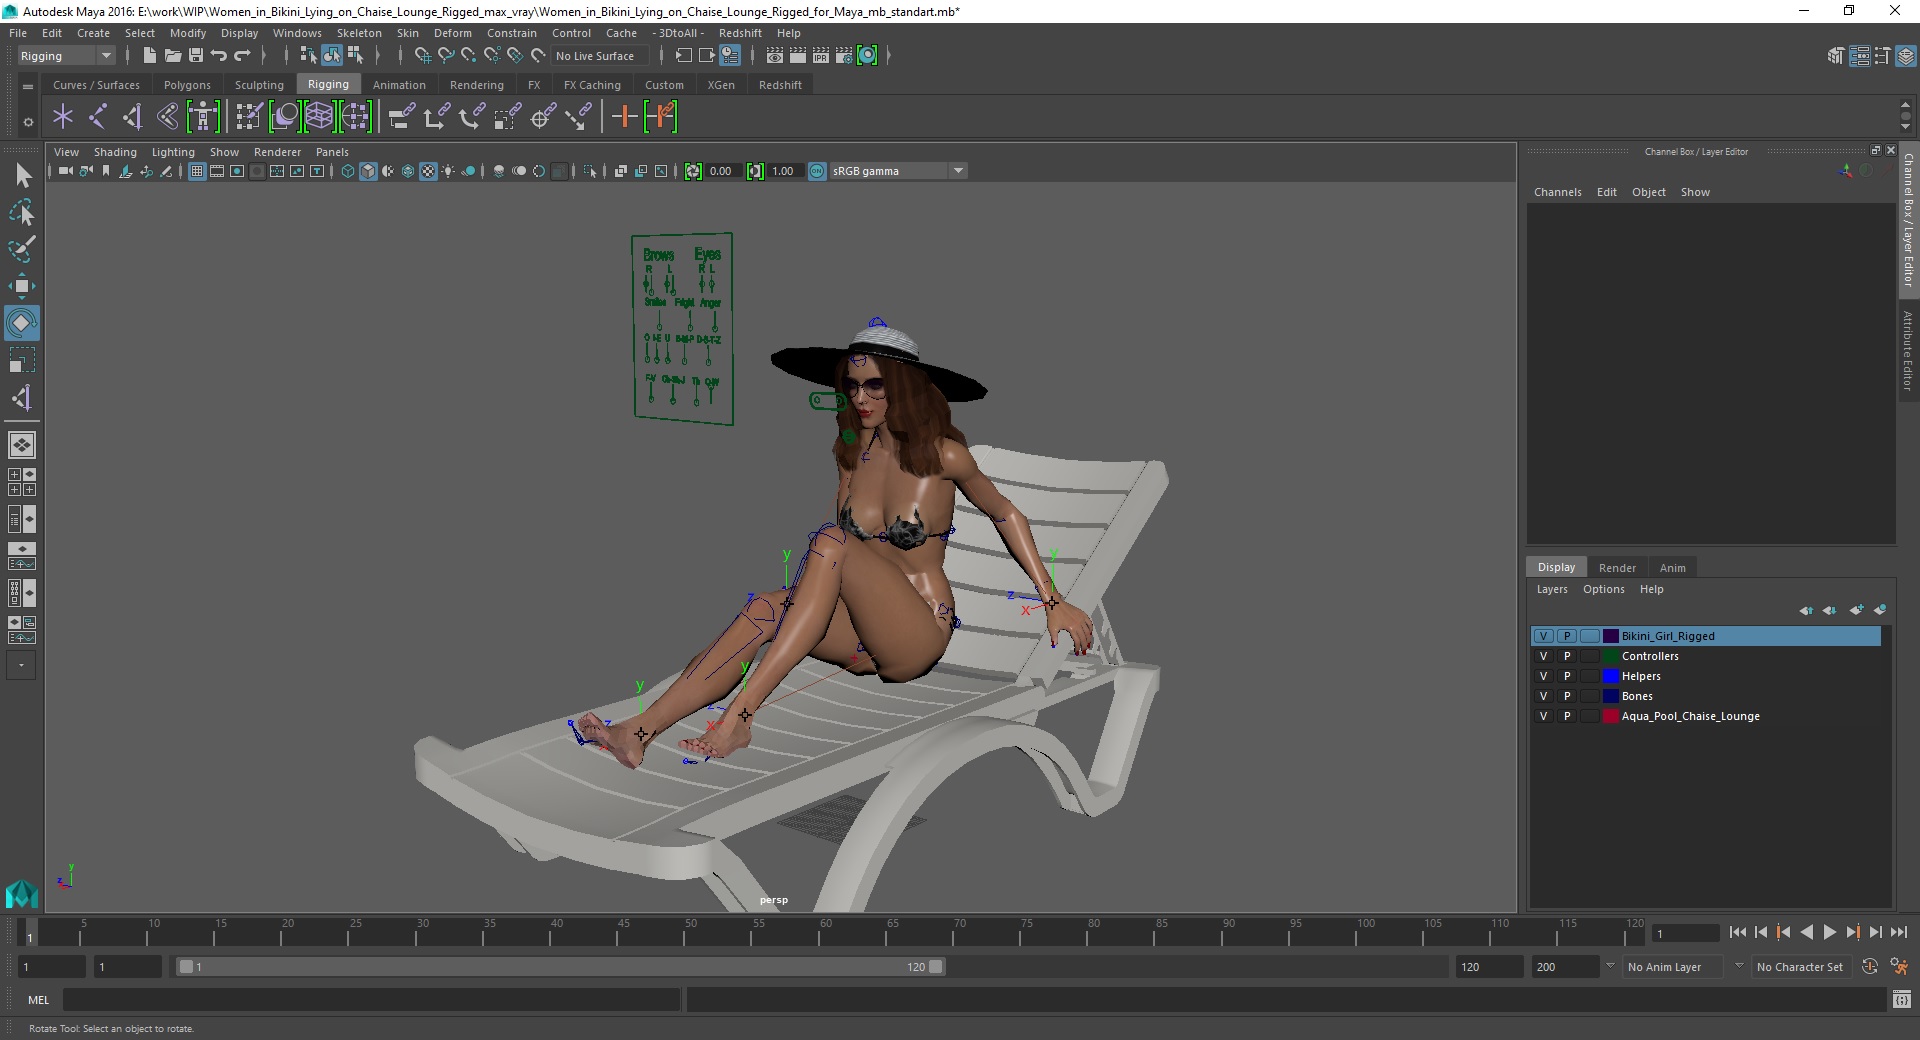
Task: Open the viewport Panels menu
Action: pos(332,152)
